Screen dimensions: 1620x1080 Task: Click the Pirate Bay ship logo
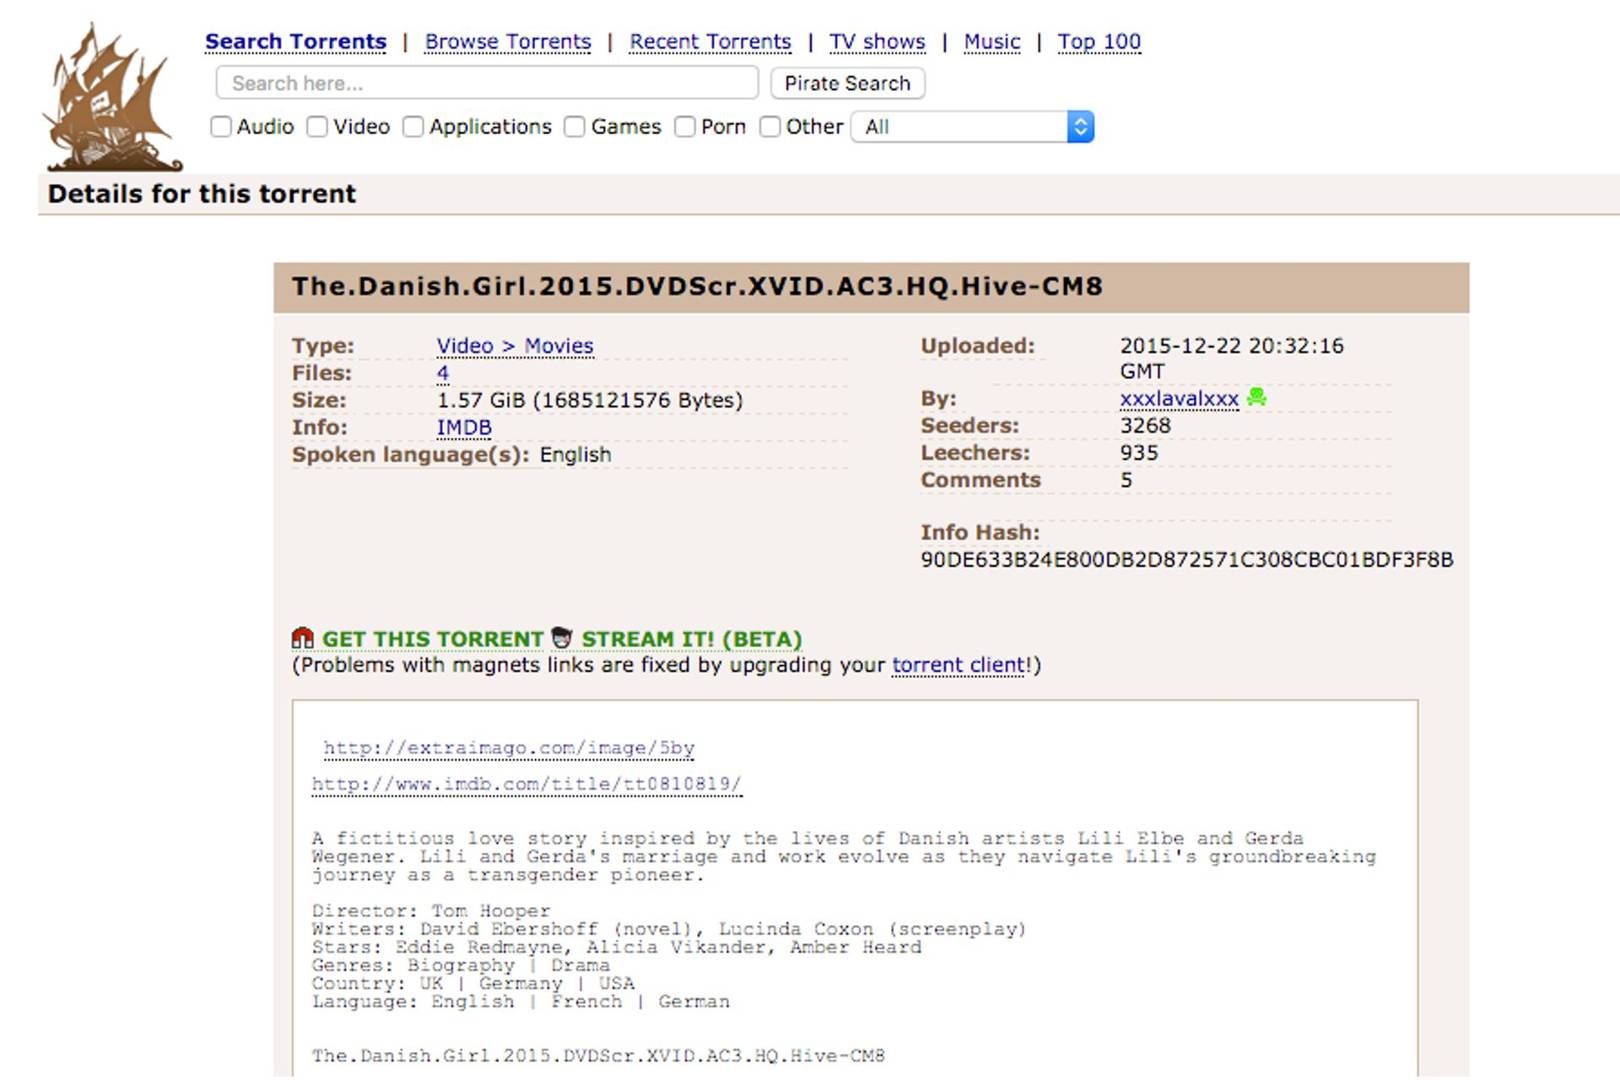click(x=112, y=98)
